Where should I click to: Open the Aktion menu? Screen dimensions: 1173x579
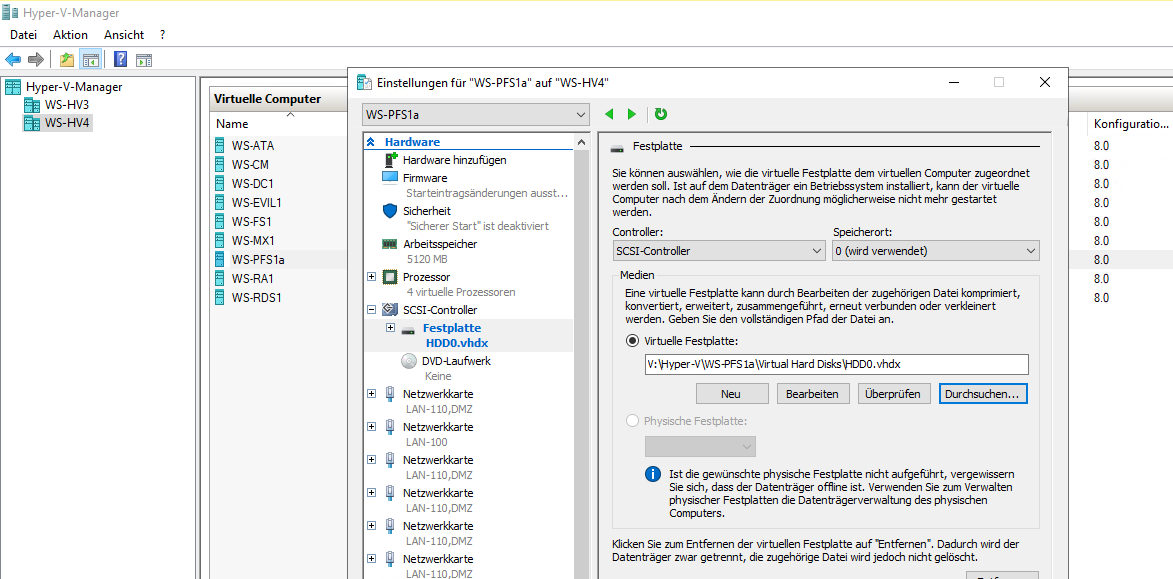coord(70,34)
